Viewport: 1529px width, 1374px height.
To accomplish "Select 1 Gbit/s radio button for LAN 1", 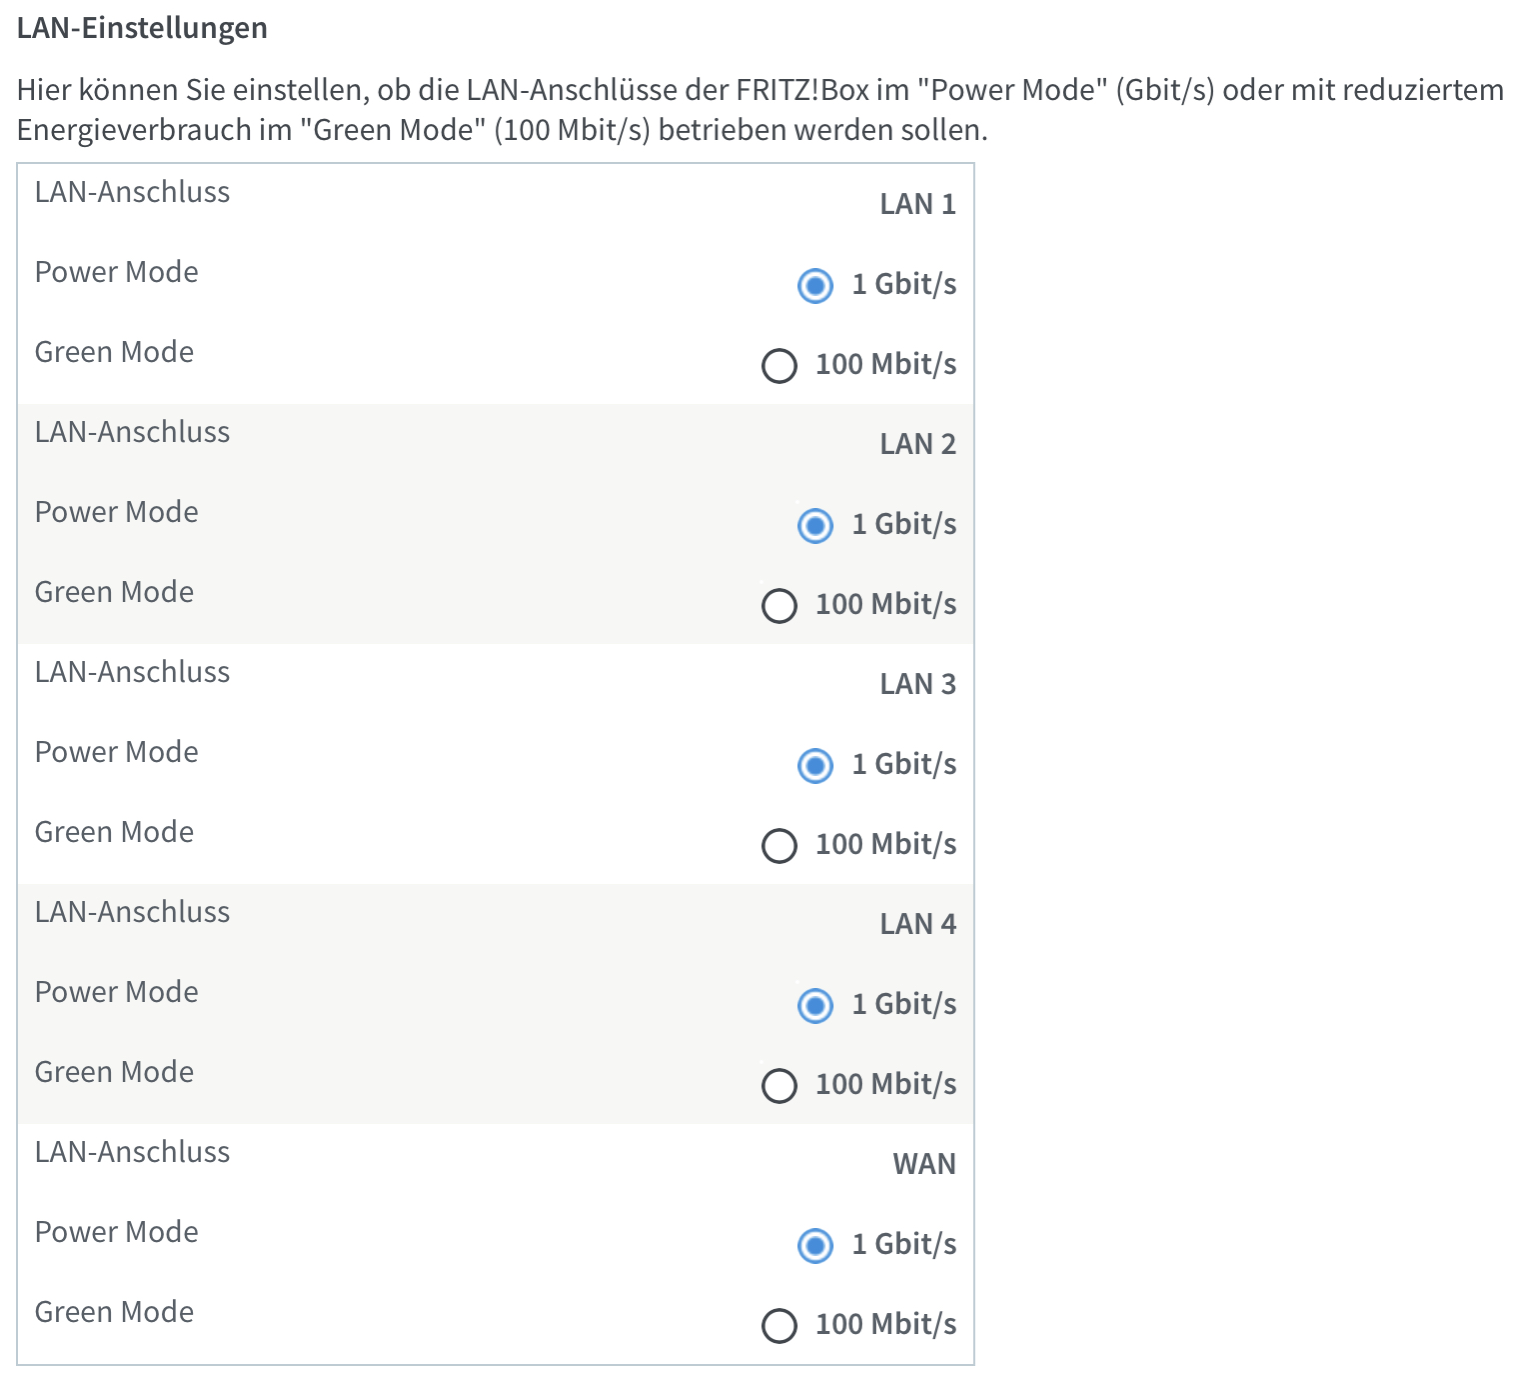I will [815, 286].
